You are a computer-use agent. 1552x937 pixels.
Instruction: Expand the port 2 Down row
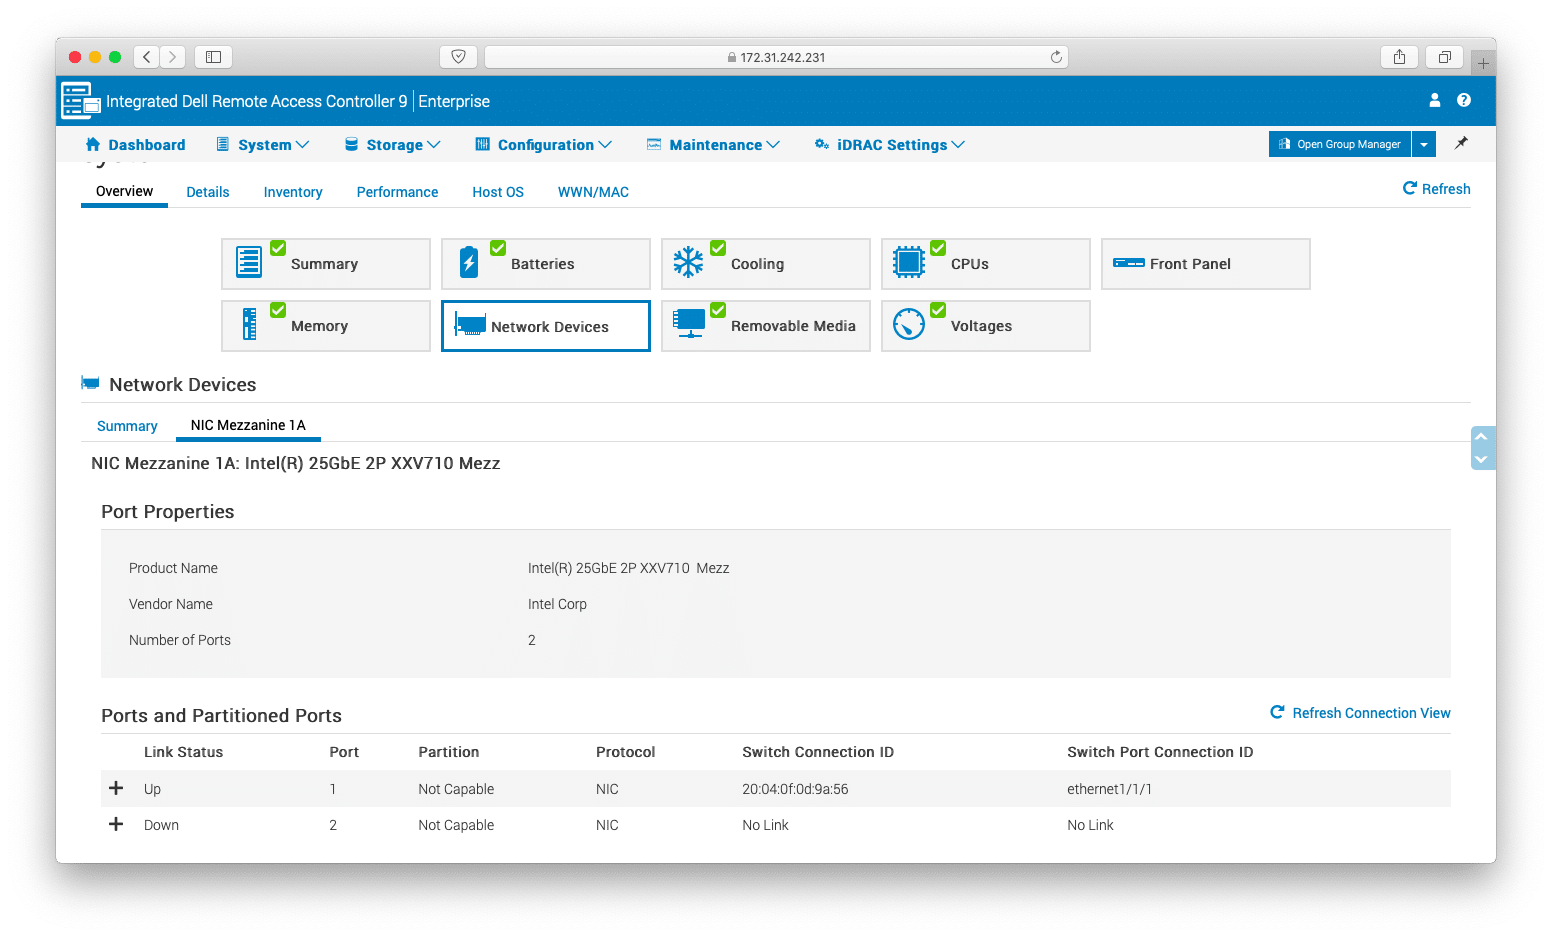(x=116, y=824)
